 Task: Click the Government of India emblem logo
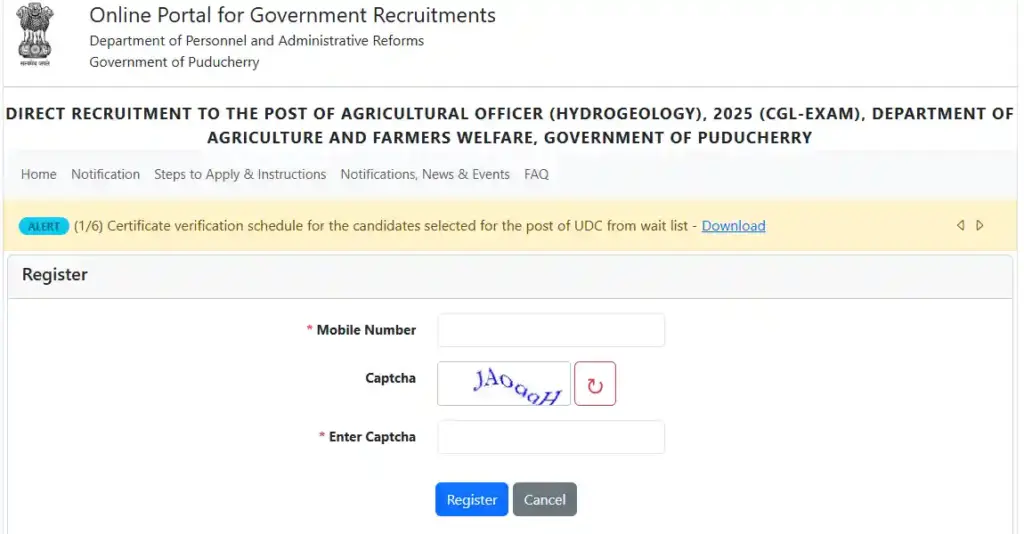coord(36,35)
